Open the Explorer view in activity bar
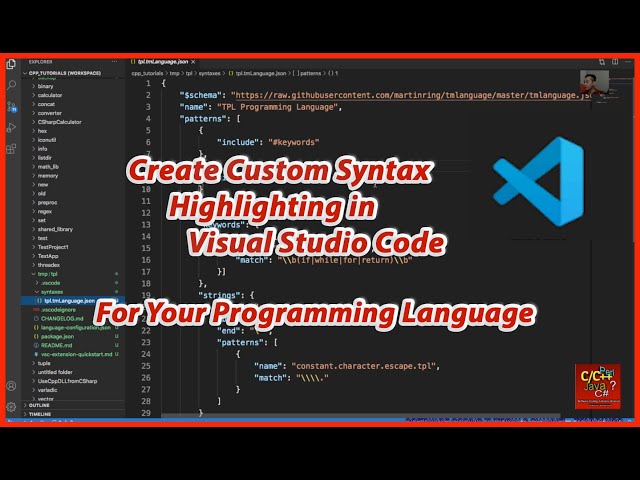The width and height of the screenshot is (640, 480). pyautogui.click(x=11, y=64)
